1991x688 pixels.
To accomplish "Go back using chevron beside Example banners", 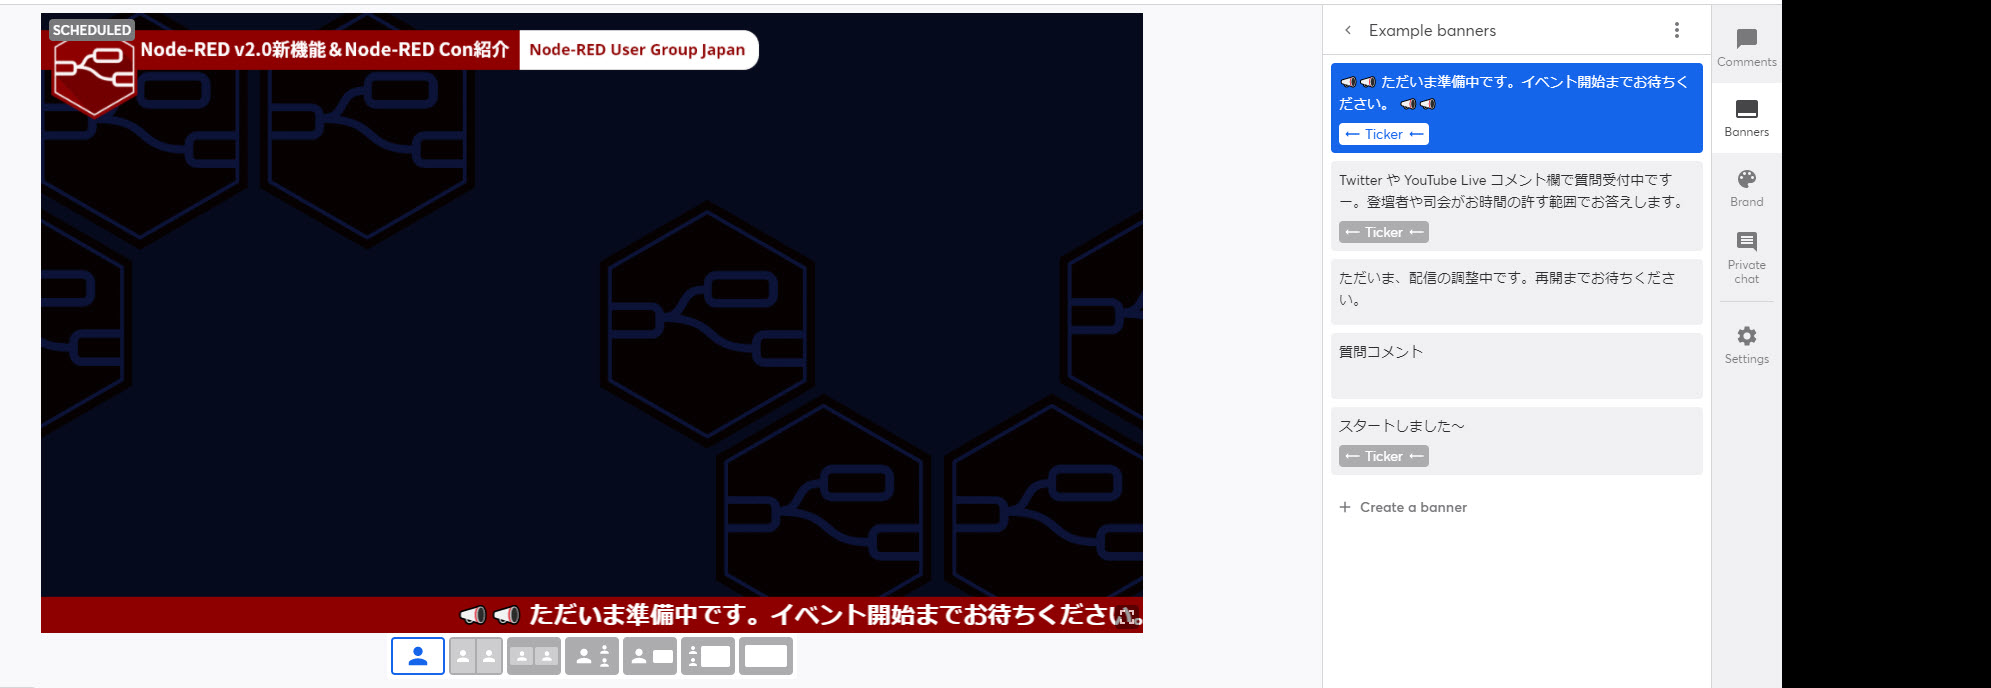I will pyautogui.click(x=1348, y=30).
